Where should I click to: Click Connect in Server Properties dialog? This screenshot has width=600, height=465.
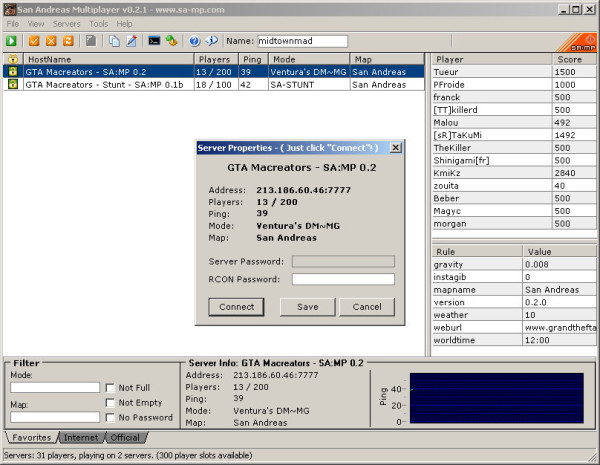point(236,307)
